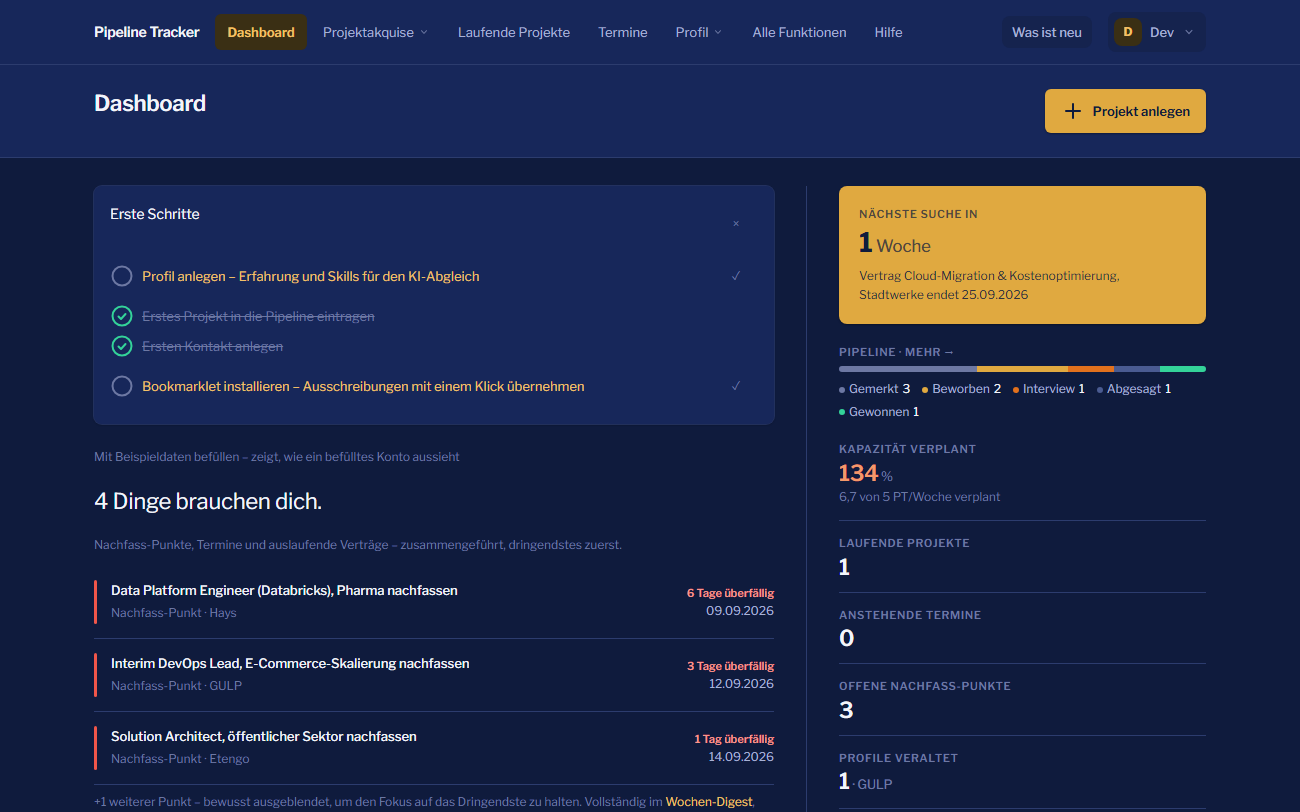1300x812 pixels.
Task: Open Bookmarklet installieren step link
Action: click(363, 386)
